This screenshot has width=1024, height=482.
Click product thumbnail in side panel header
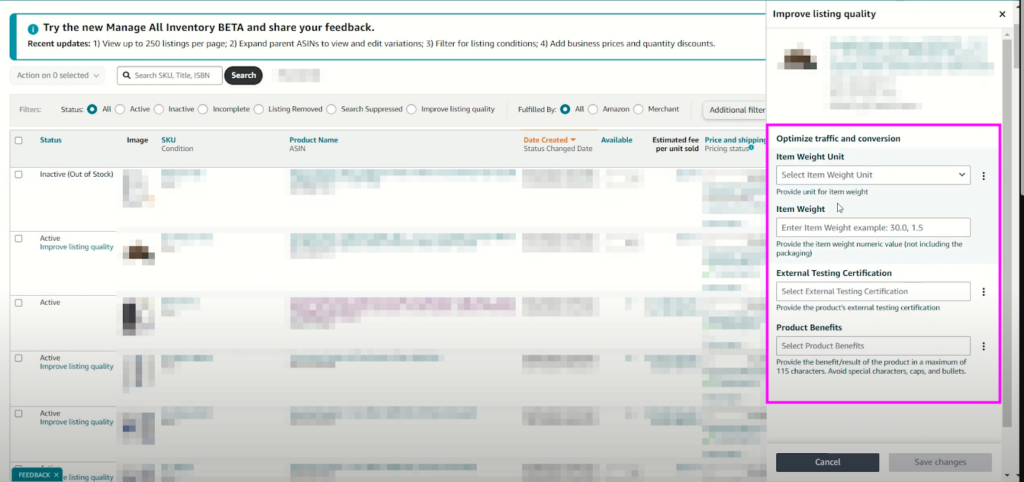pyautogui.click(x=797, y=59)
